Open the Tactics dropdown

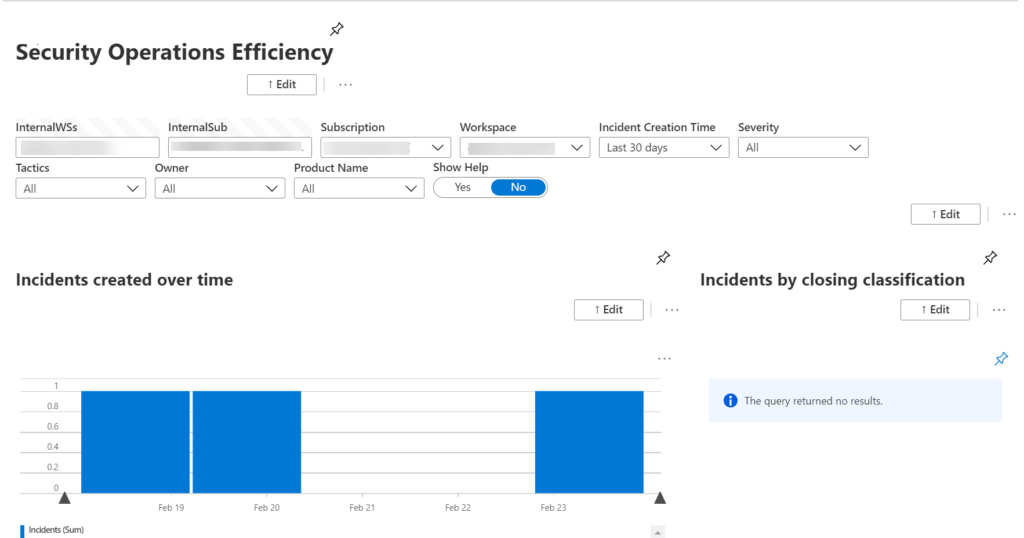80,189
